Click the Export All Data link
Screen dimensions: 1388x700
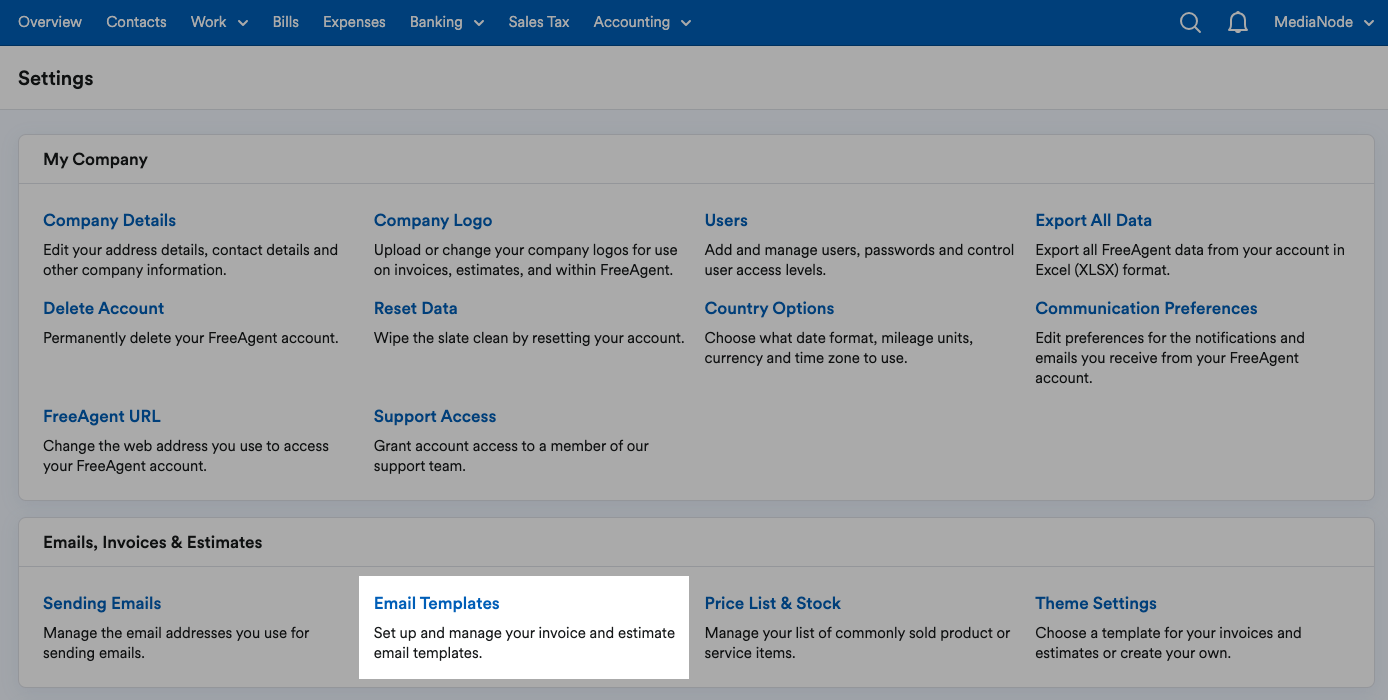[x=1093, y=220]
